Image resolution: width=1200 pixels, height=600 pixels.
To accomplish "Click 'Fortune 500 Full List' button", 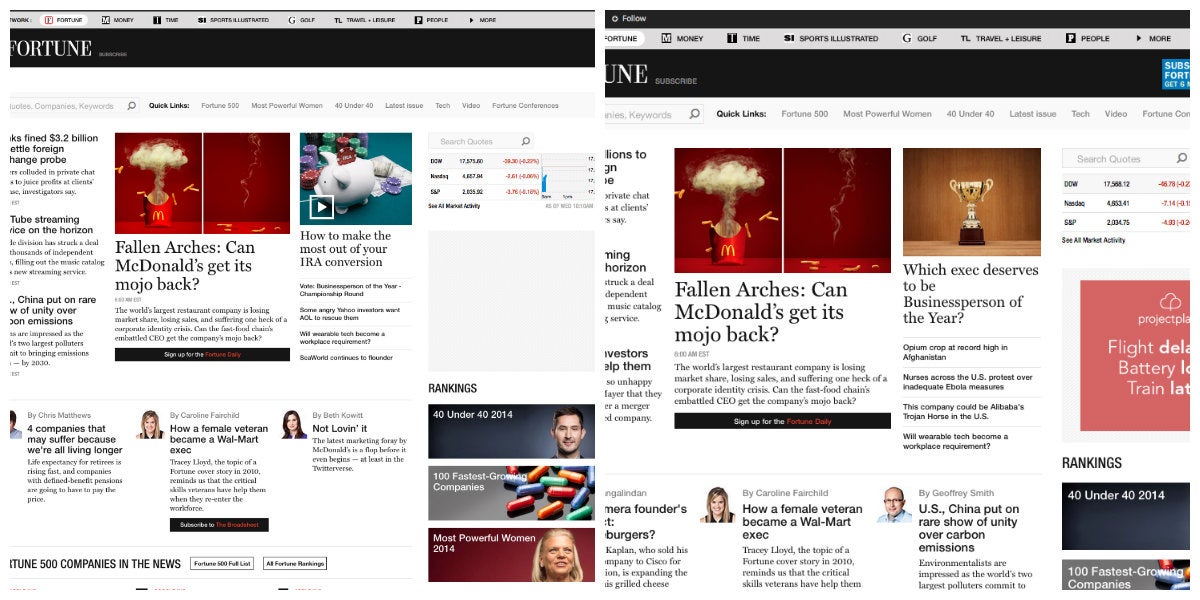I will pos(222,564).
